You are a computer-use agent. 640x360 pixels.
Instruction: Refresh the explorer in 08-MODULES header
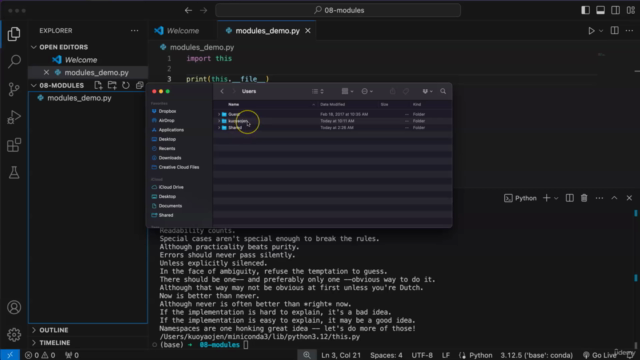tap(126, 85)
